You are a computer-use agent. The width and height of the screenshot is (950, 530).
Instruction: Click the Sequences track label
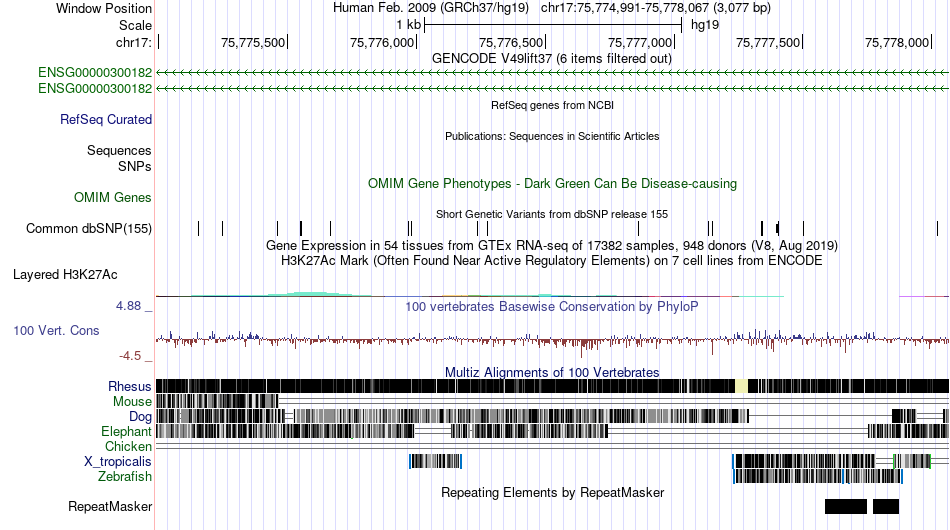[119, 150]
